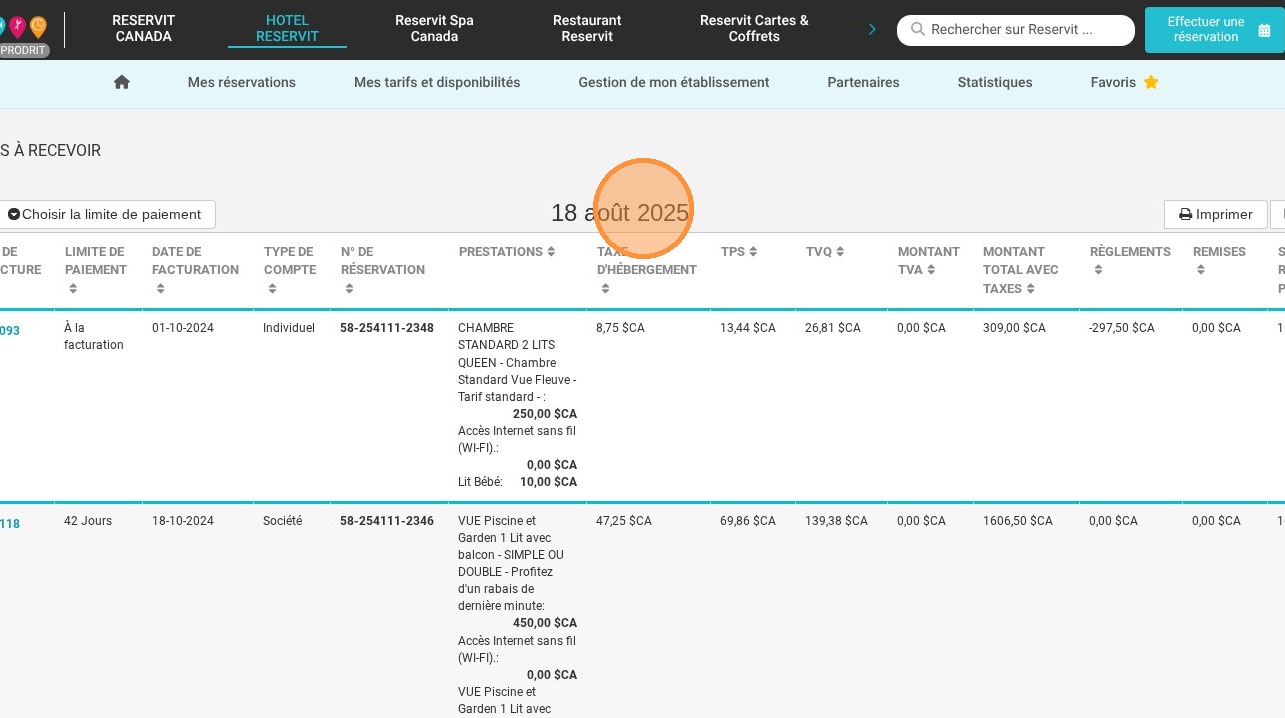The width and height of the screenshot is (1285, 718).
Task: Sort by TPS column
Action: click(753, 252)
